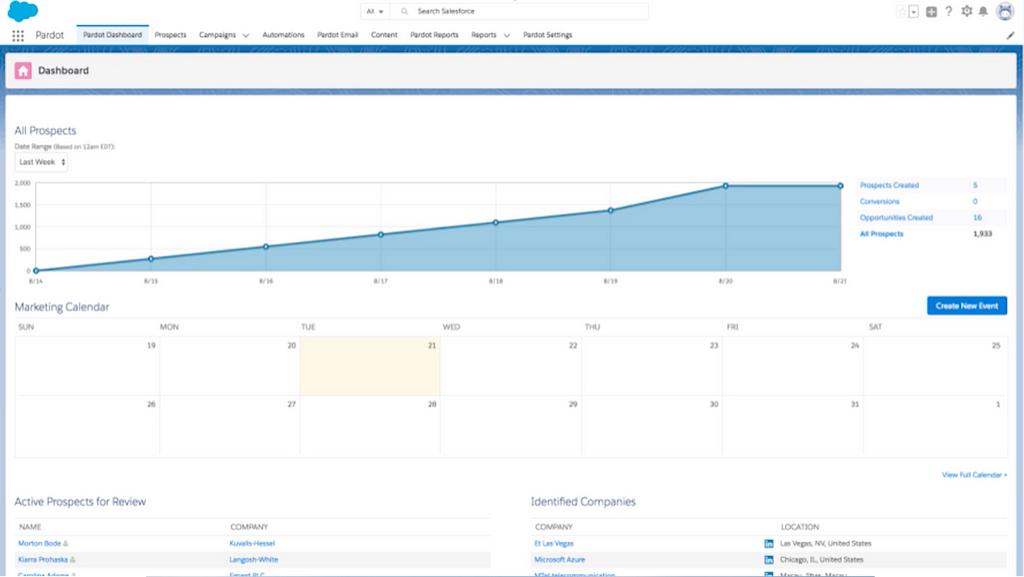Open the Setup gear icon
1024x577 pixels.
click(x=966, y=12)
